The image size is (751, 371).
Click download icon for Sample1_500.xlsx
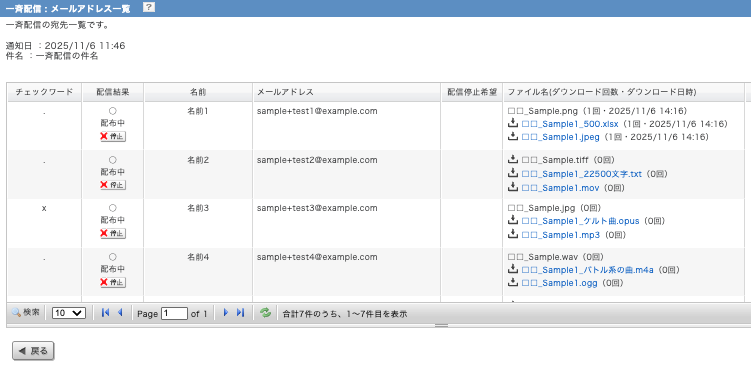click(513, 124)
